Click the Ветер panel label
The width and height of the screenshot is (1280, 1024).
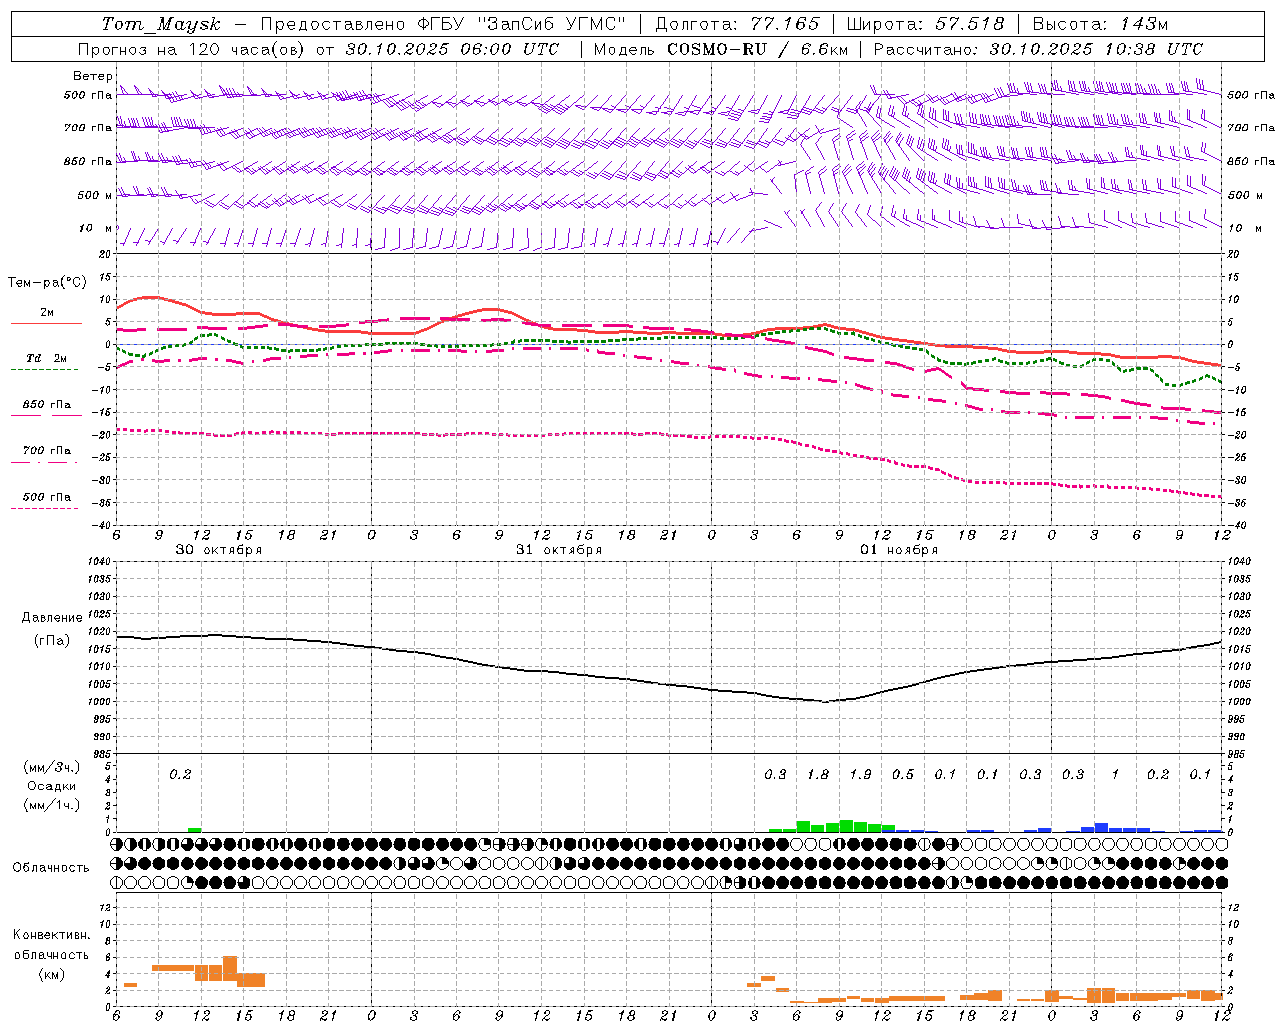[x=93, y=76]
